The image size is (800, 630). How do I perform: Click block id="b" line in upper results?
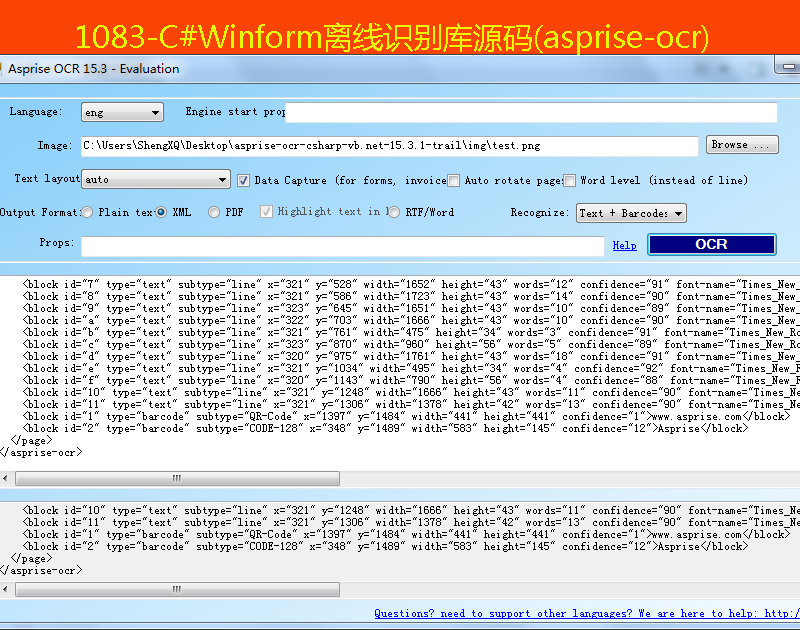pyautogui.click(x=411, y=333)
